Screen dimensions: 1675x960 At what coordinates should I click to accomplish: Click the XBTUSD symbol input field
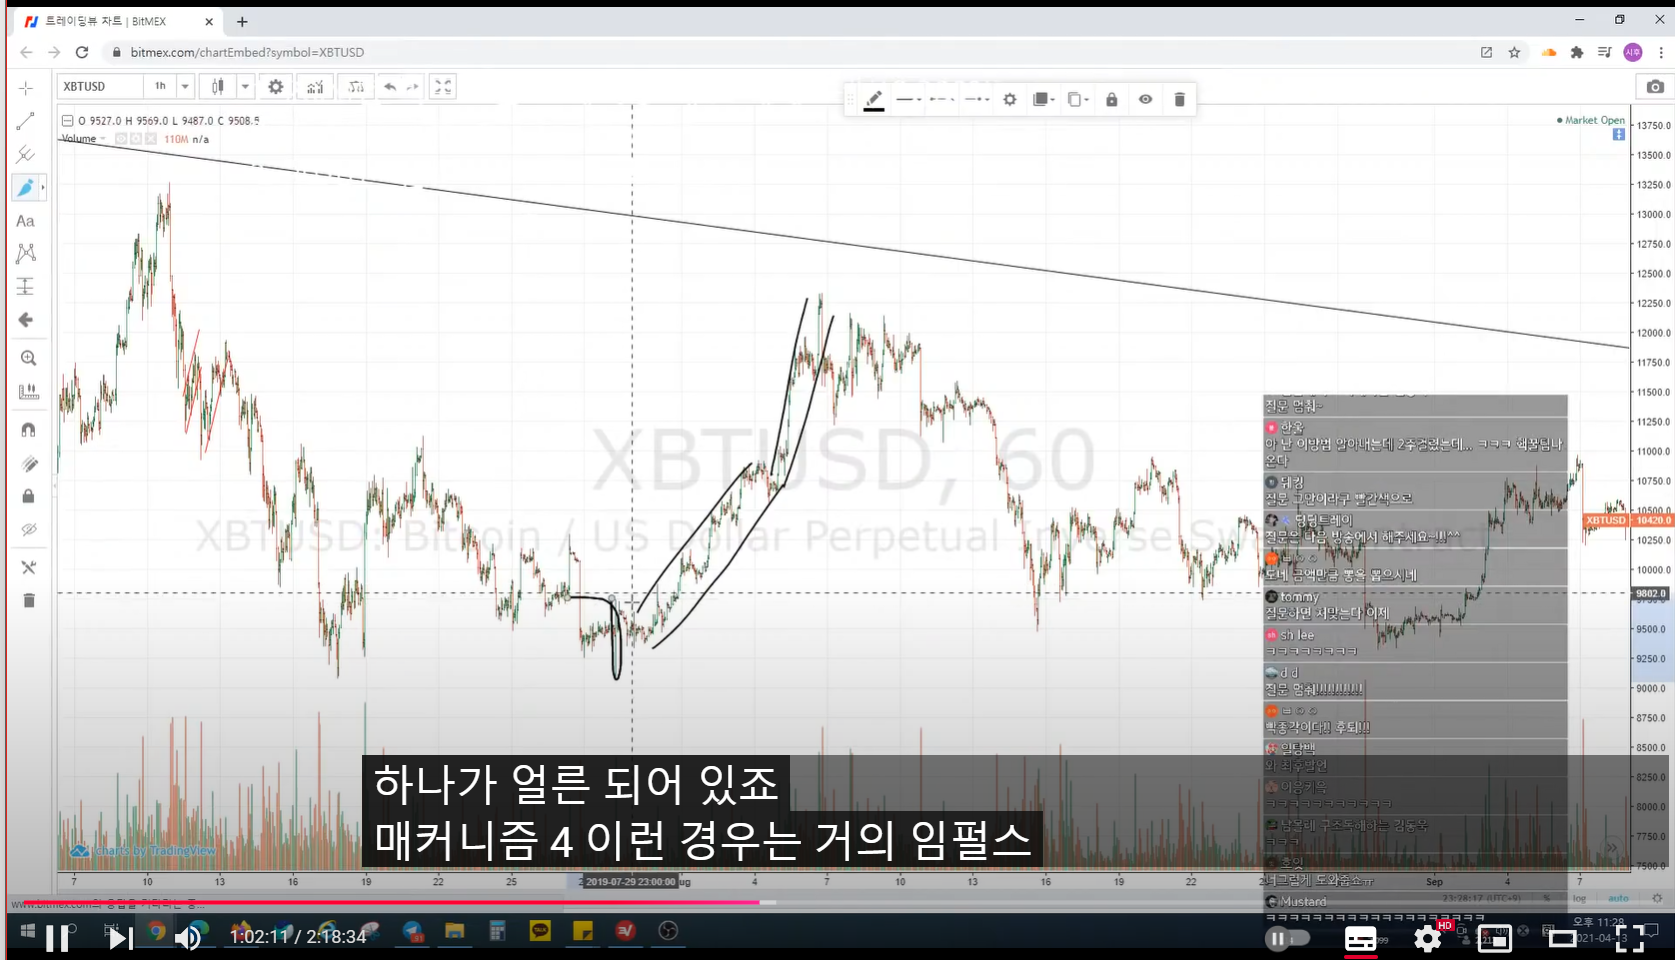[100, 86]
